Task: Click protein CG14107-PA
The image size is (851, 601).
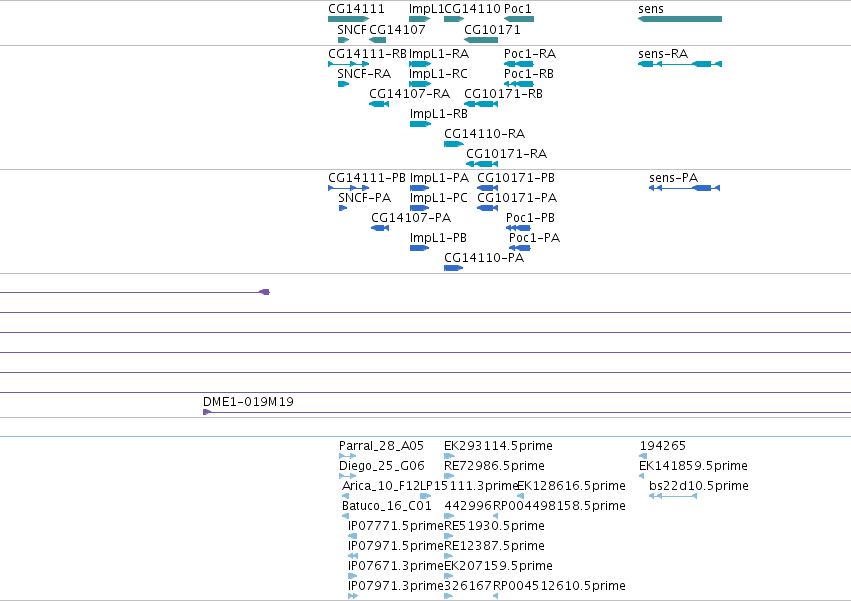Action: (x=380, y=229)
